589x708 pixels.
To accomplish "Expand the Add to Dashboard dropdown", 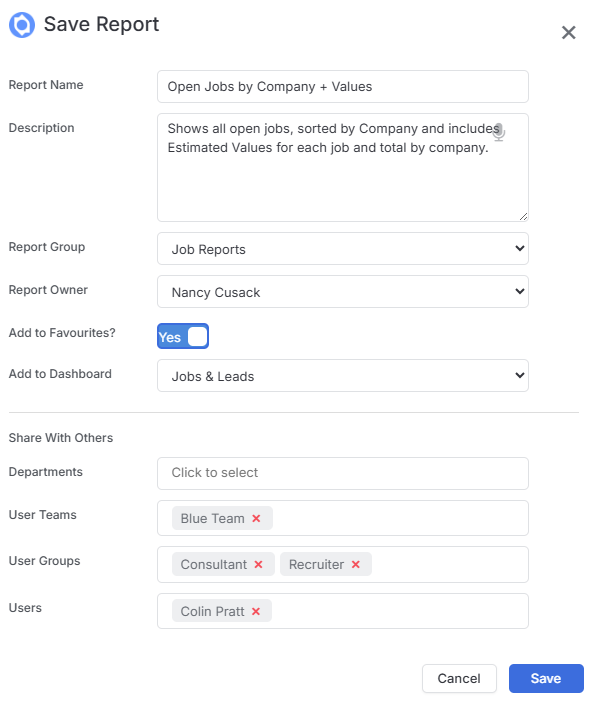I will [x=343, y=376].
